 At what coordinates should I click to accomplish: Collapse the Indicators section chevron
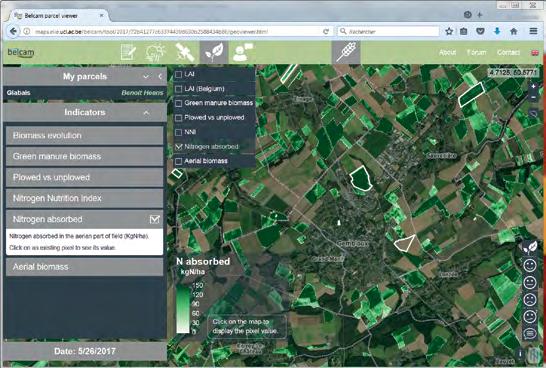147,112
